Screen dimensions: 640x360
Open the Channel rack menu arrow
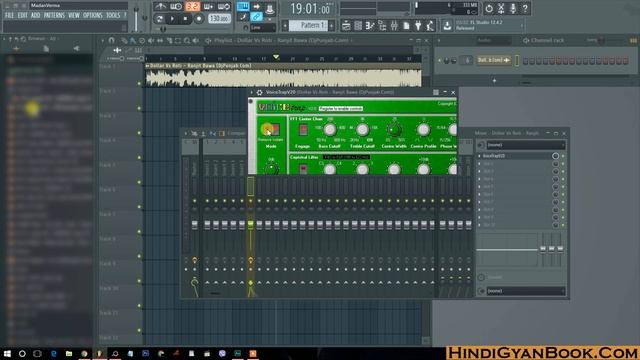[439, 40]
